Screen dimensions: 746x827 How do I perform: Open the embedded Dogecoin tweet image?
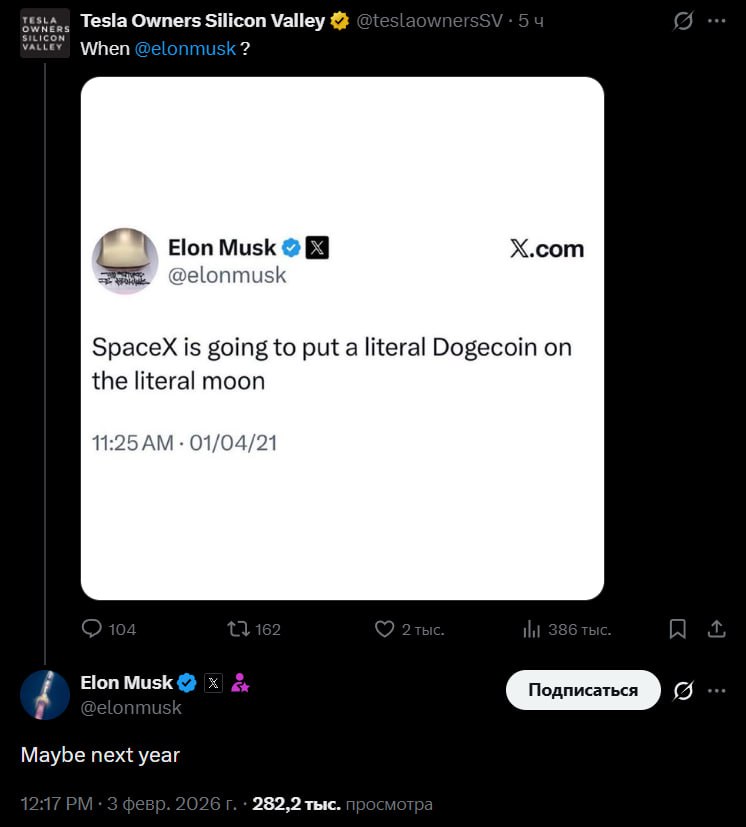(342, 338)
